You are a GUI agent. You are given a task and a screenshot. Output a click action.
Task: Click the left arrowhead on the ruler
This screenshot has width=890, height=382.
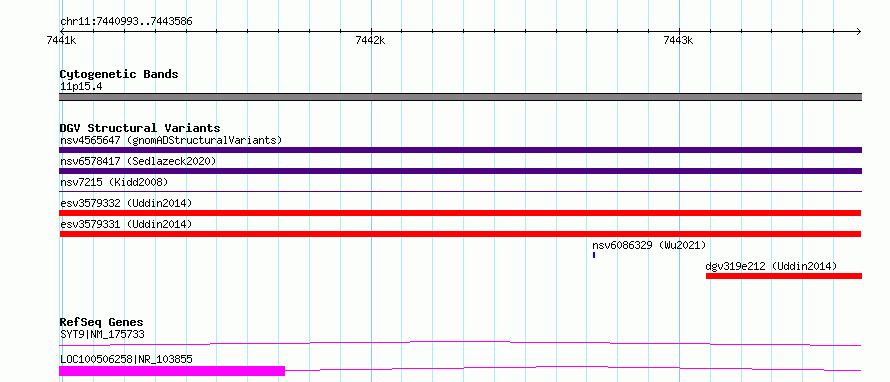pos(62,31)
